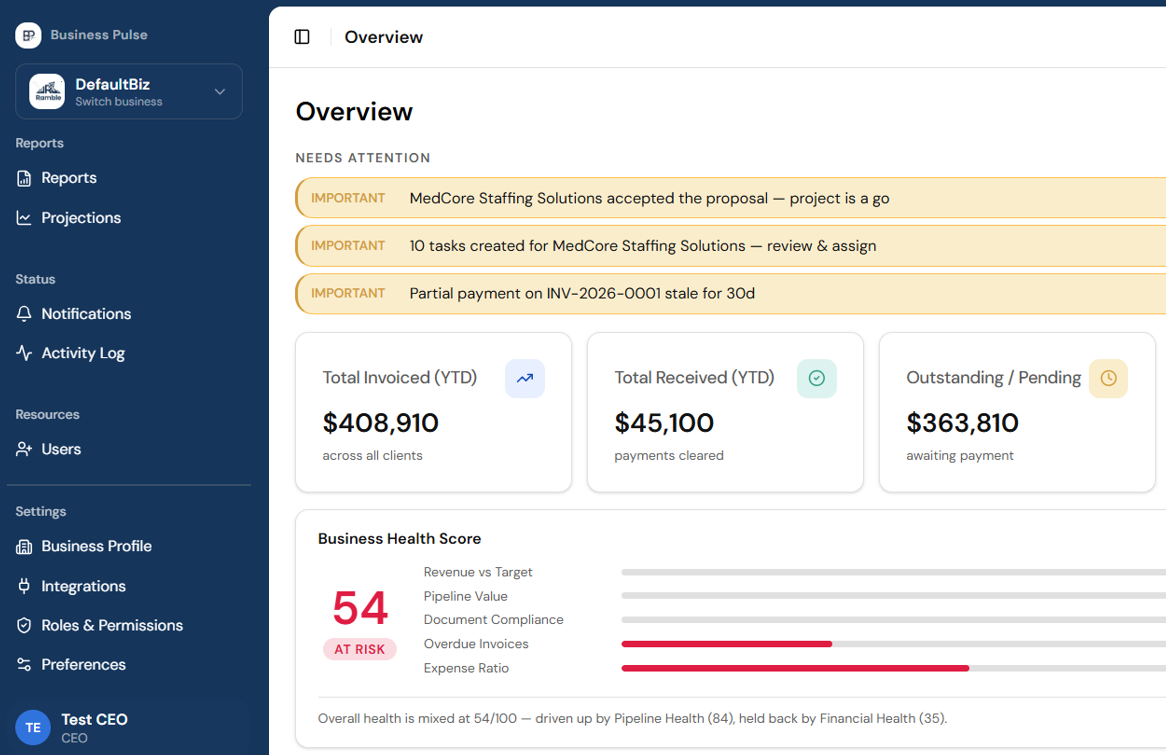This screenshot has width=1166, height=755.
Task: Click the Total Invoiced trending-up icon
Action: tap(525, 379)
